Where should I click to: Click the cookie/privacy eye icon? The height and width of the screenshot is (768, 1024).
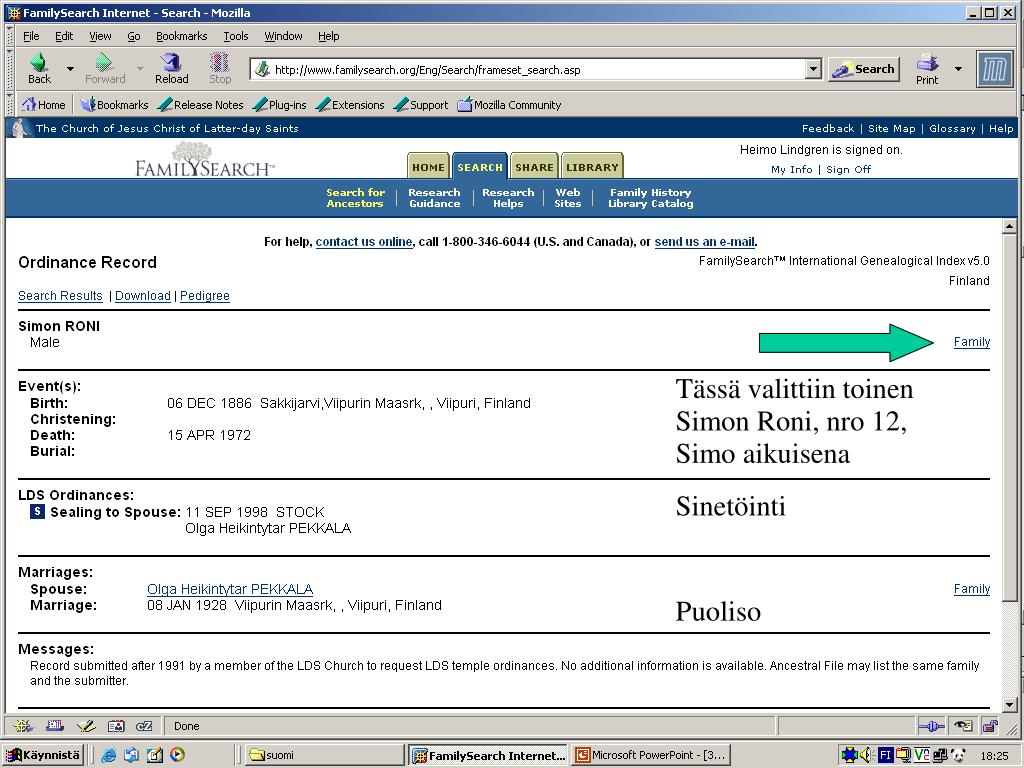(x=963, y=726)
